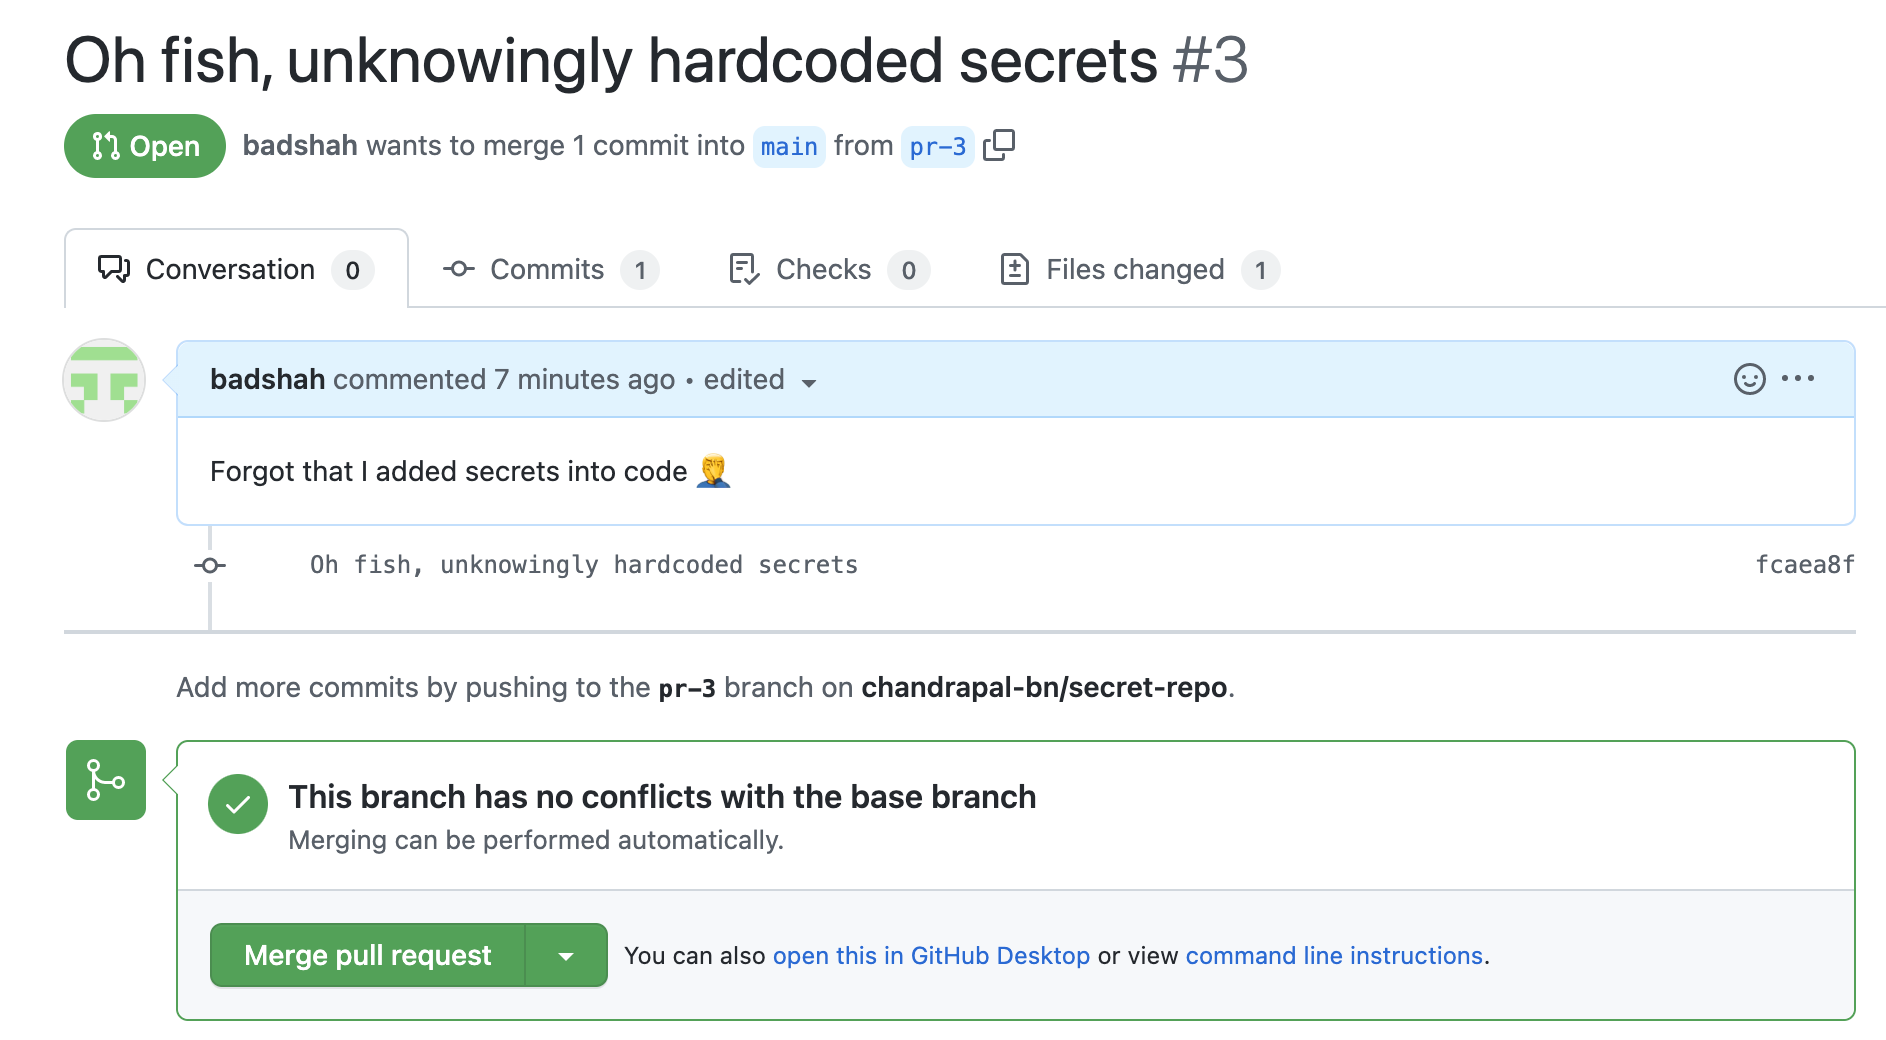The width and height of the screenshot is (1886, 1040).
Task: Switch to the Commits tab
Action: [547, 268]
